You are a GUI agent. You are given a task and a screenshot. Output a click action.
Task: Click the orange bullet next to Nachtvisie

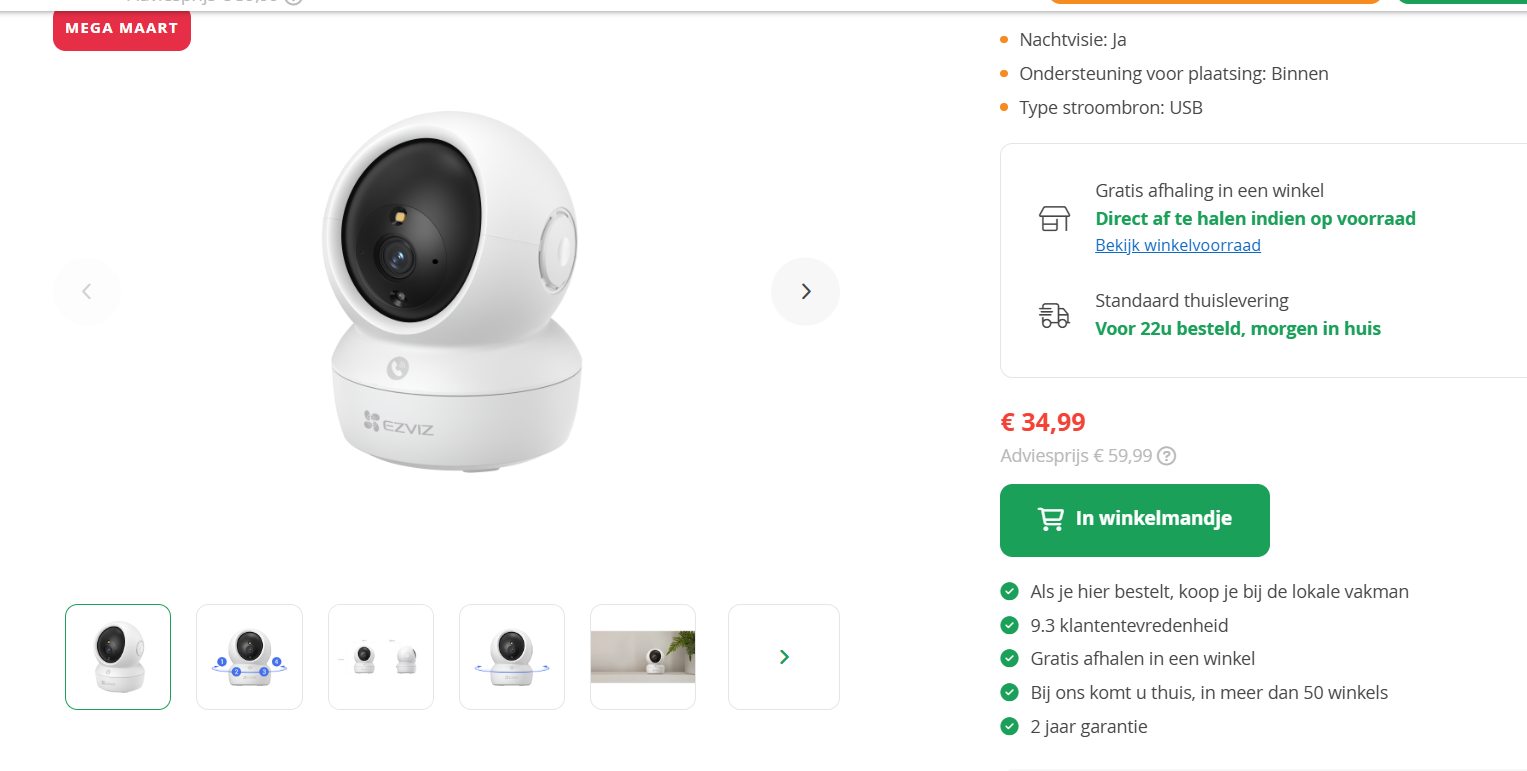click(x=1002, y=40)
